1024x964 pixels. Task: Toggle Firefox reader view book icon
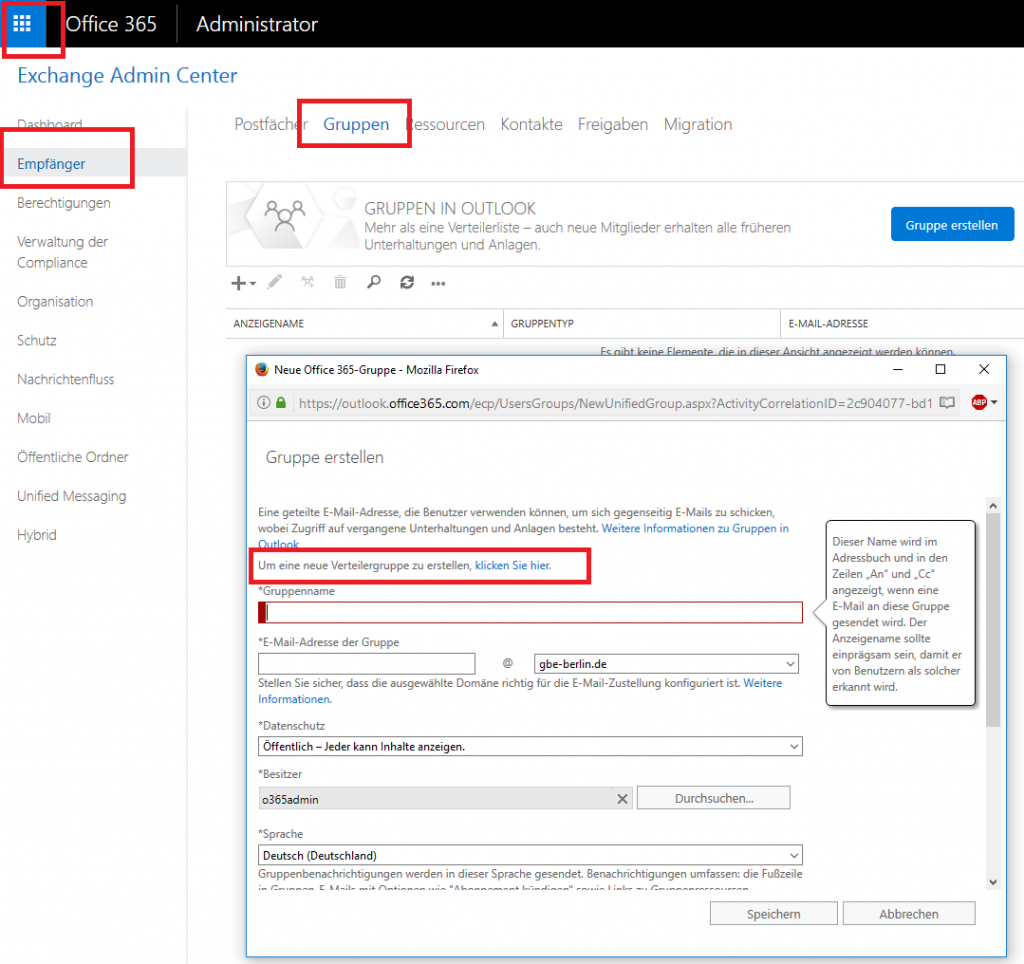pyautogui.click(x=947, y=403)
